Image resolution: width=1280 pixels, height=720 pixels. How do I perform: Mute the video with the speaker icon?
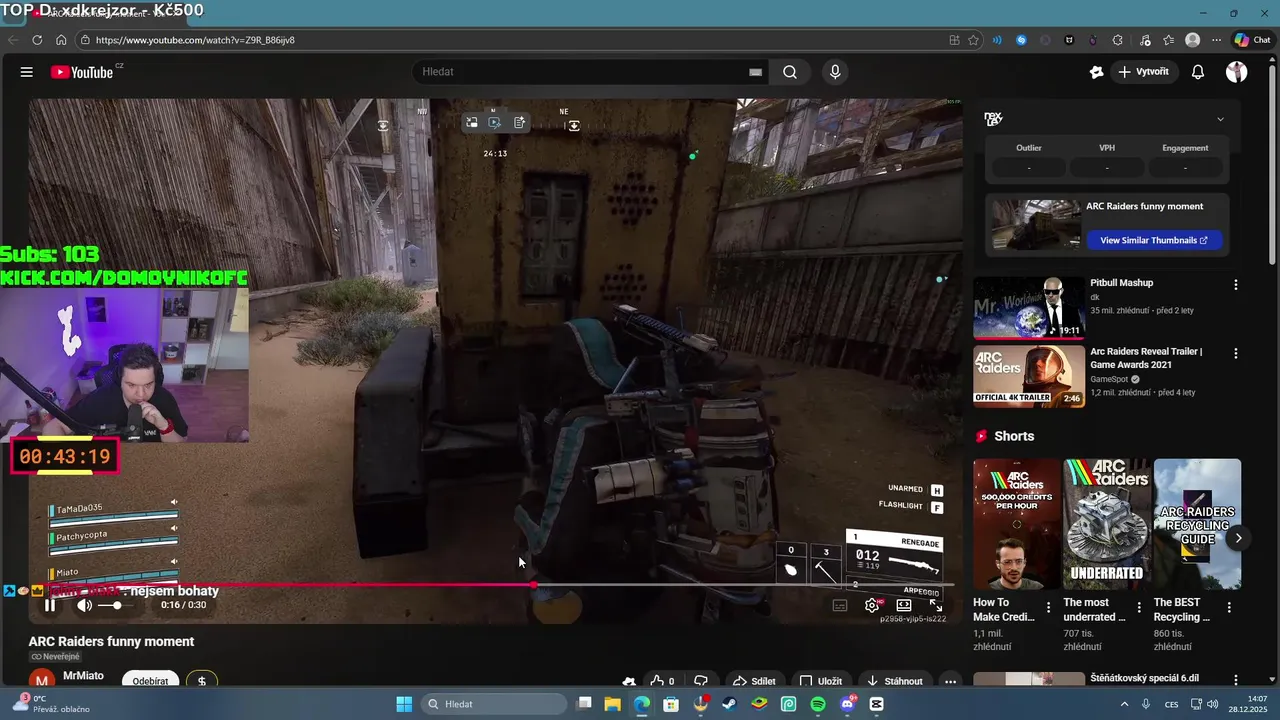tap(84, 605)
